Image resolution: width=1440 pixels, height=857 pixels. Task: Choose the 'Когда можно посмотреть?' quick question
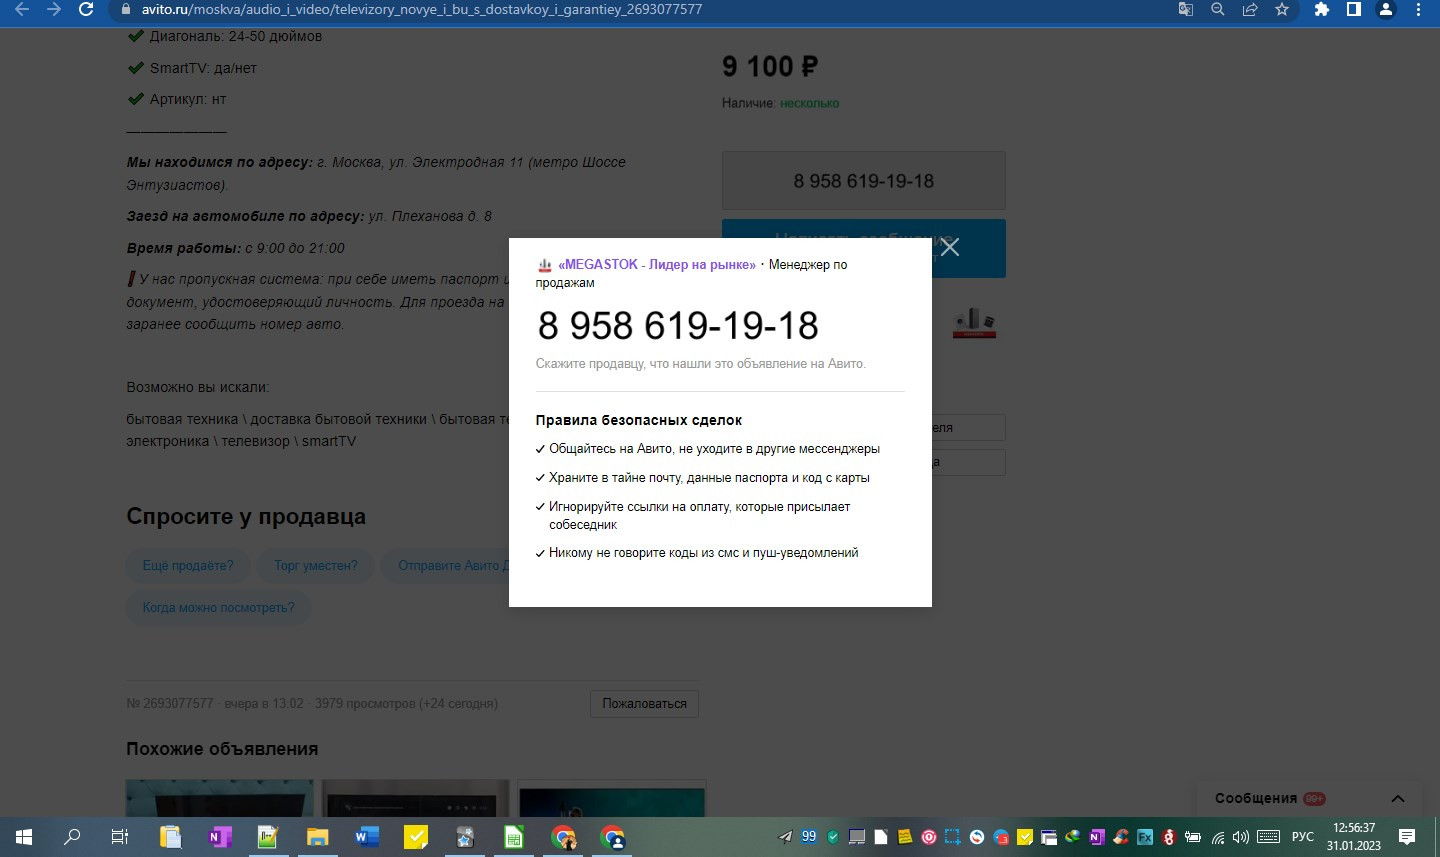pos(218,608)
